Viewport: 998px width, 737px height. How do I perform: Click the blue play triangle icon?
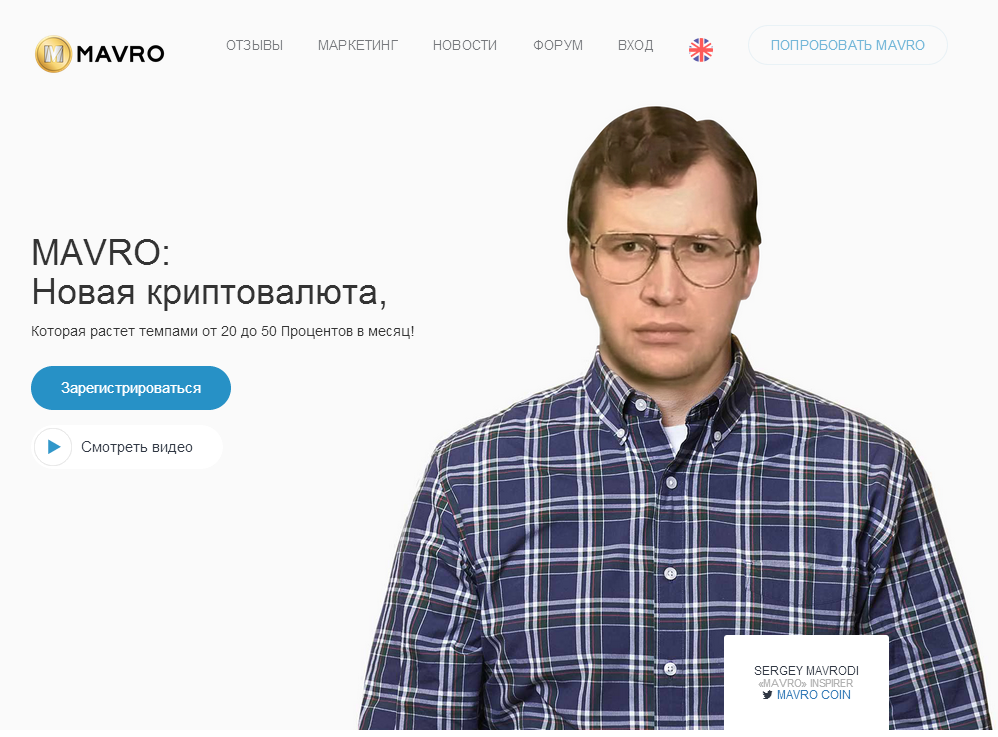(53, 447)
